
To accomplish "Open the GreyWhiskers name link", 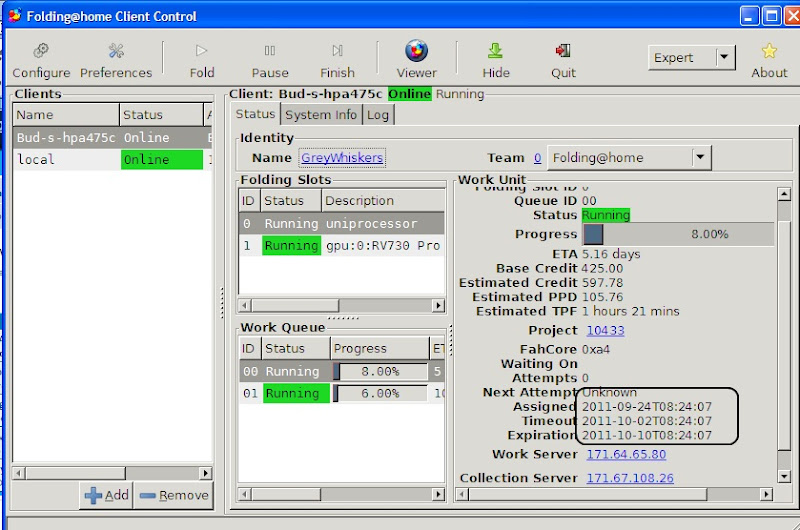I will pyautogui.click(x=342, y=158).
